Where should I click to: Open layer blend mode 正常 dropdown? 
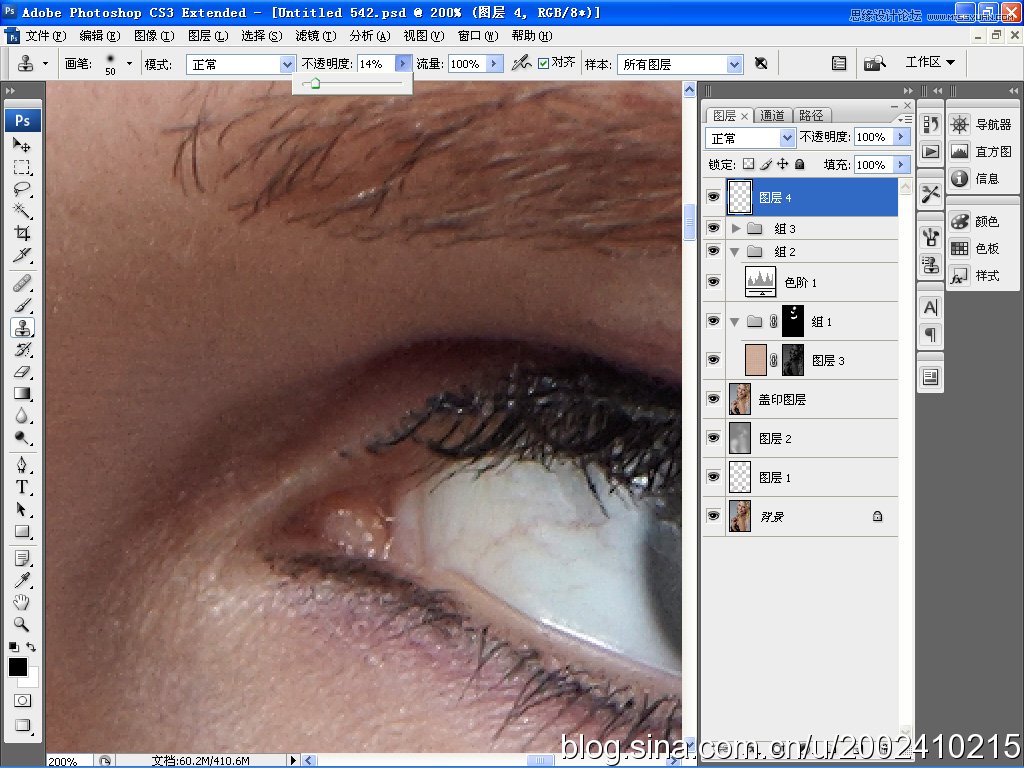point(750,138)
